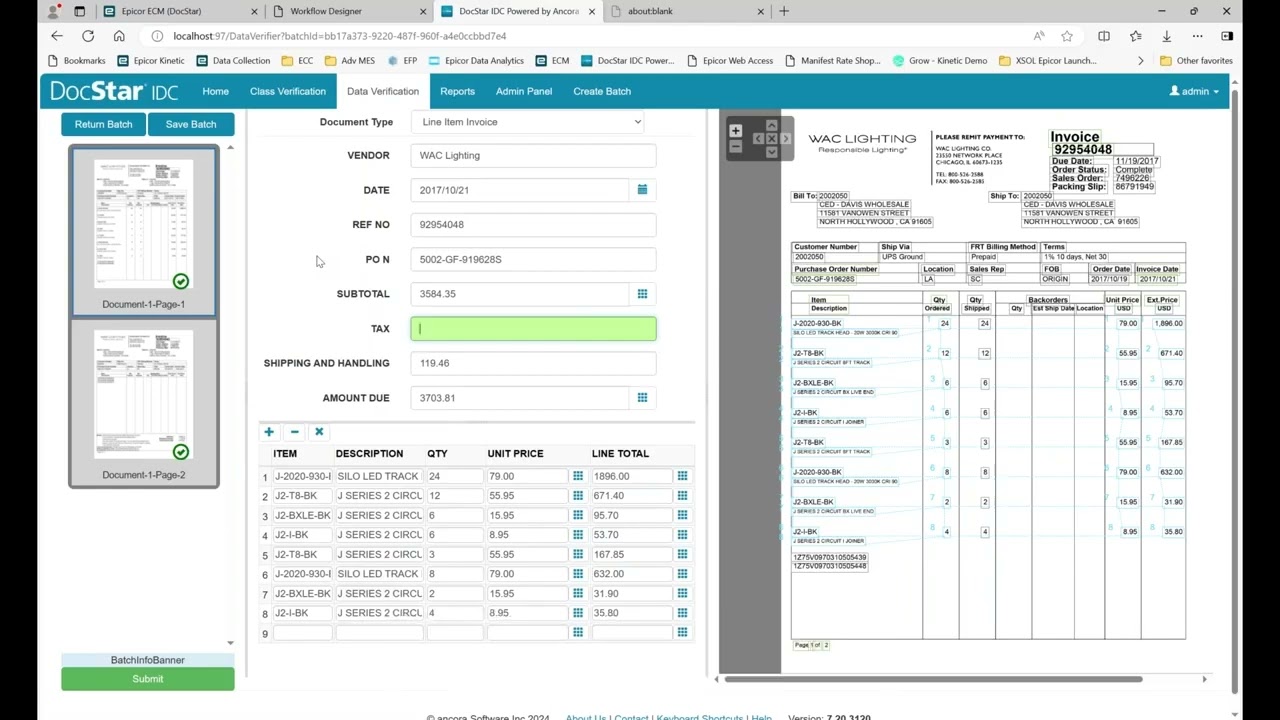Click the PO N field 5002-GF-919628S
This screenshot has height=720, width=1280.
point(533,259)
